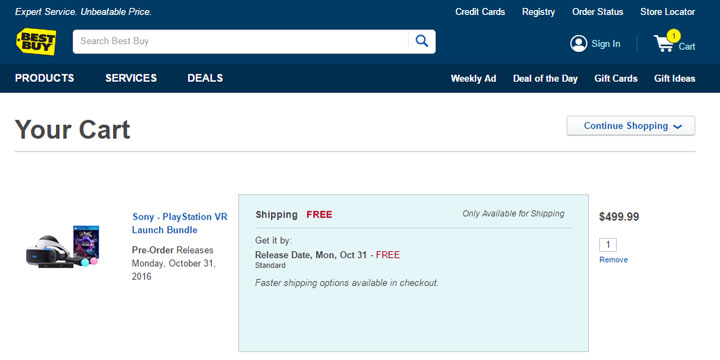Open the PlayStation VR bundle product image

tap(62, 246)
